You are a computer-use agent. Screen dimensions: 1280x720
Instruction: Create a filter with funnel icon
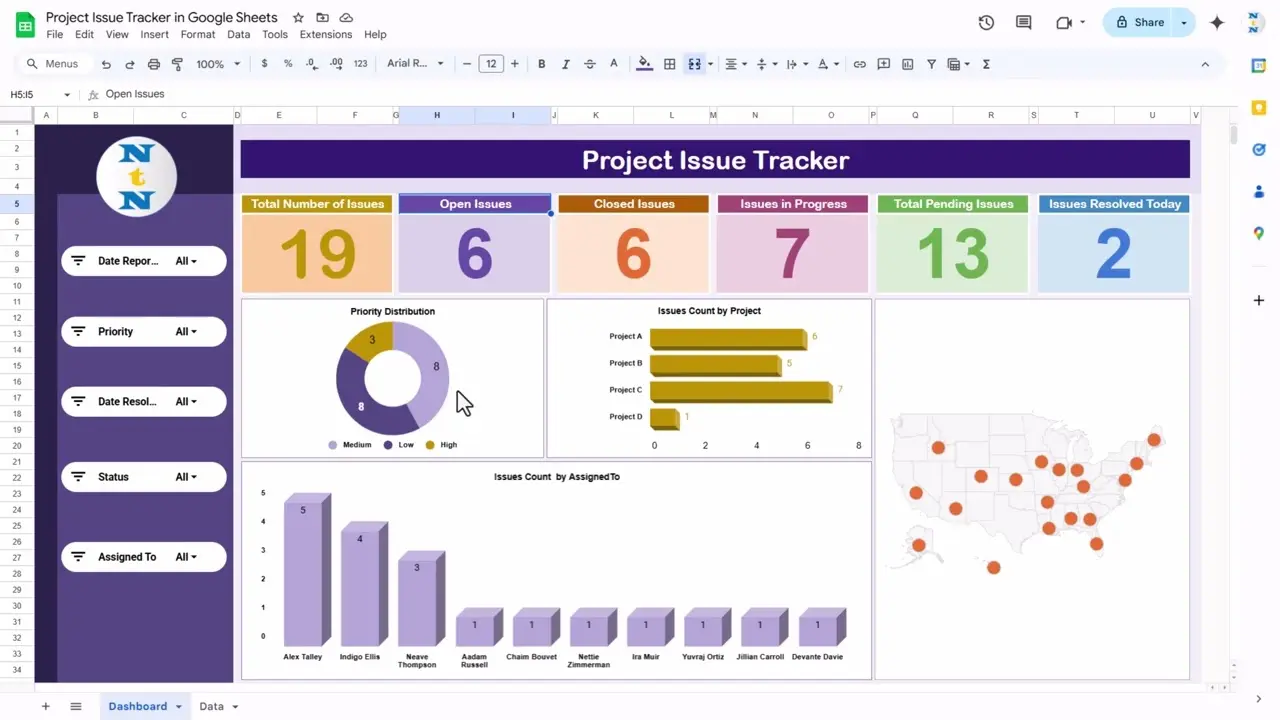[x=932, y=64]
